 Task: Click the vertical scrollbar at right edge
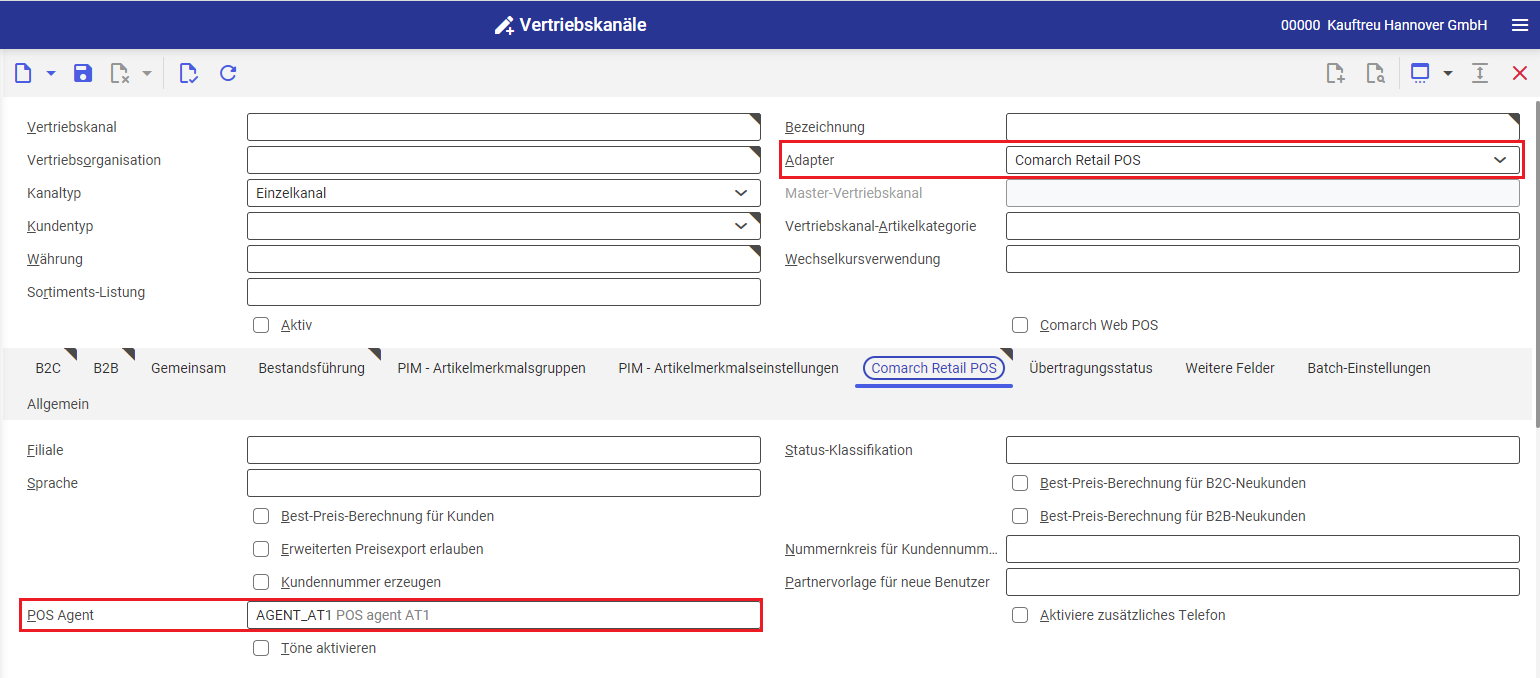point(1536,265)
